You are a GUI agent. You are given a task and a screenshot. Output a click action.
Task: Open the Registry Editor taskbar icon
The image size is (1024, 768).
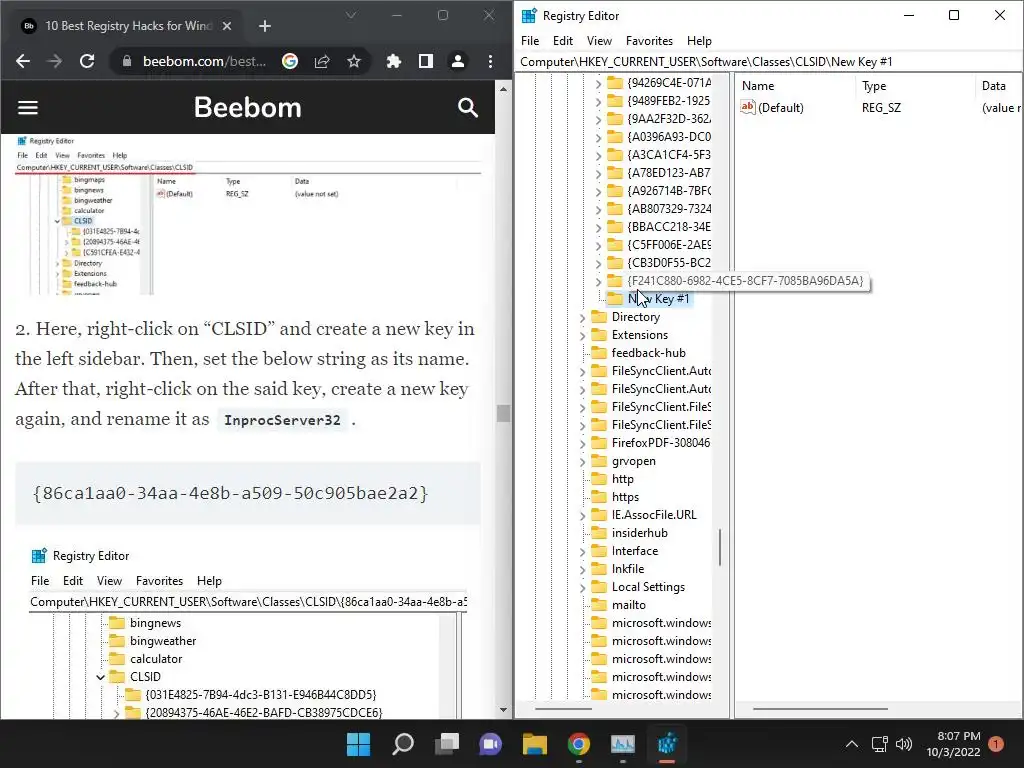pyautogui.click(x=667, y=744)
